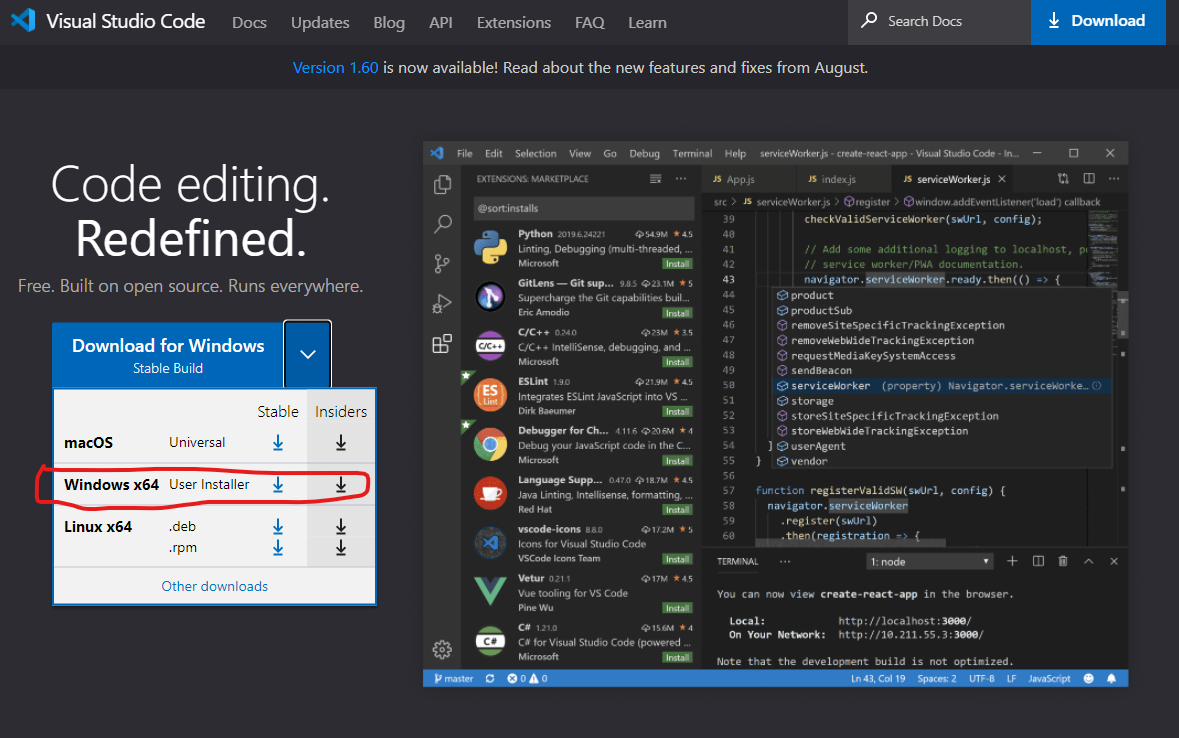Open the terminal selector '1: node' dropdown

tap(929, 562)
